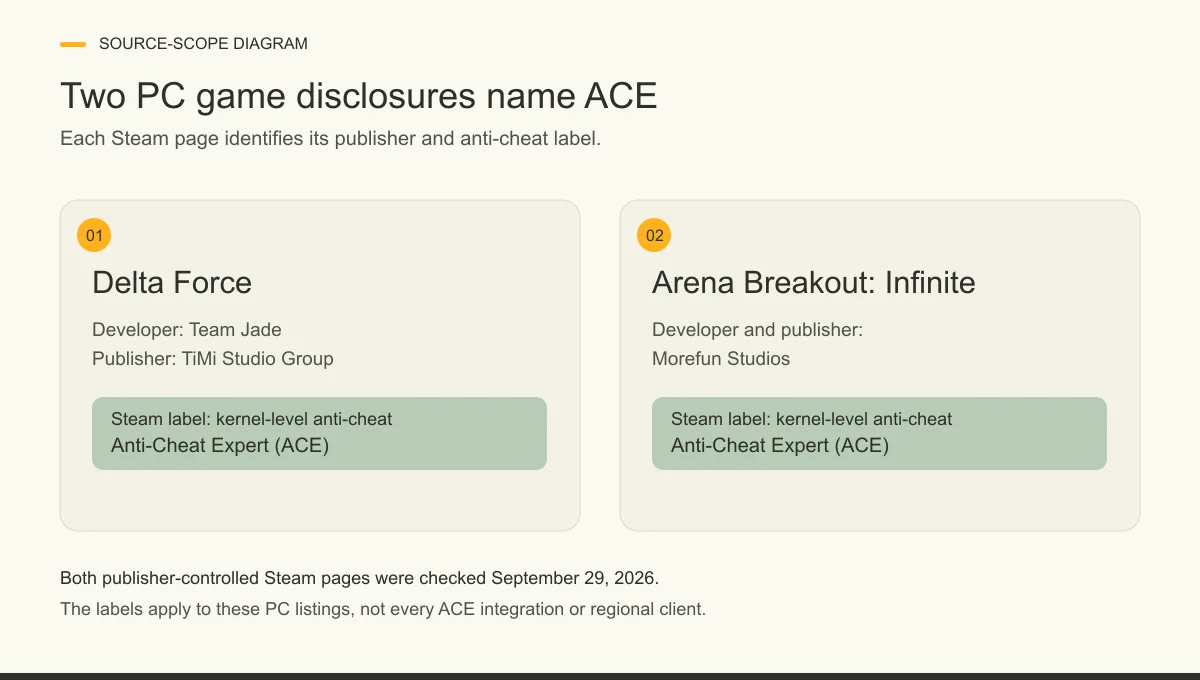Click the orange 02 badge
Image resolution: width=1200 pixels, height=680 pixels.
(654, 236)
